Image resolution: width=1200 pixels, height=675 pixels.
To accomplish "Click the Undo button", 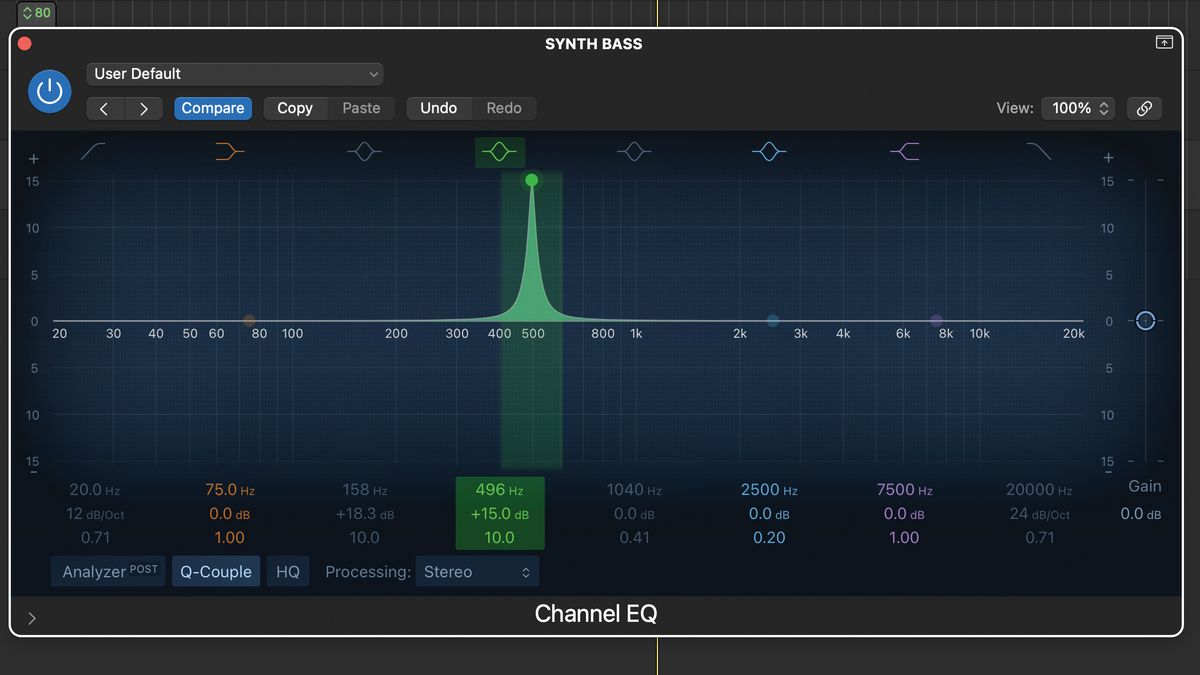I will tap(438, 108).
